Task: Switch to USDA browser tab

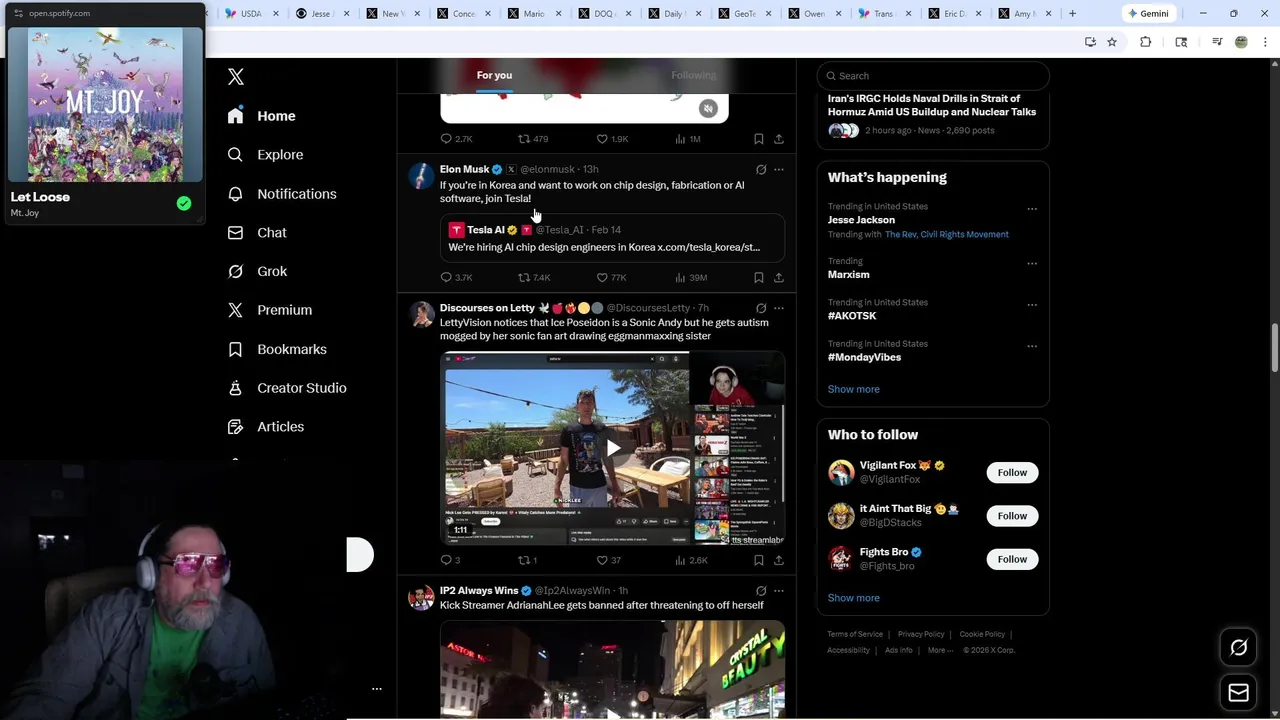Action: point(246,14)
